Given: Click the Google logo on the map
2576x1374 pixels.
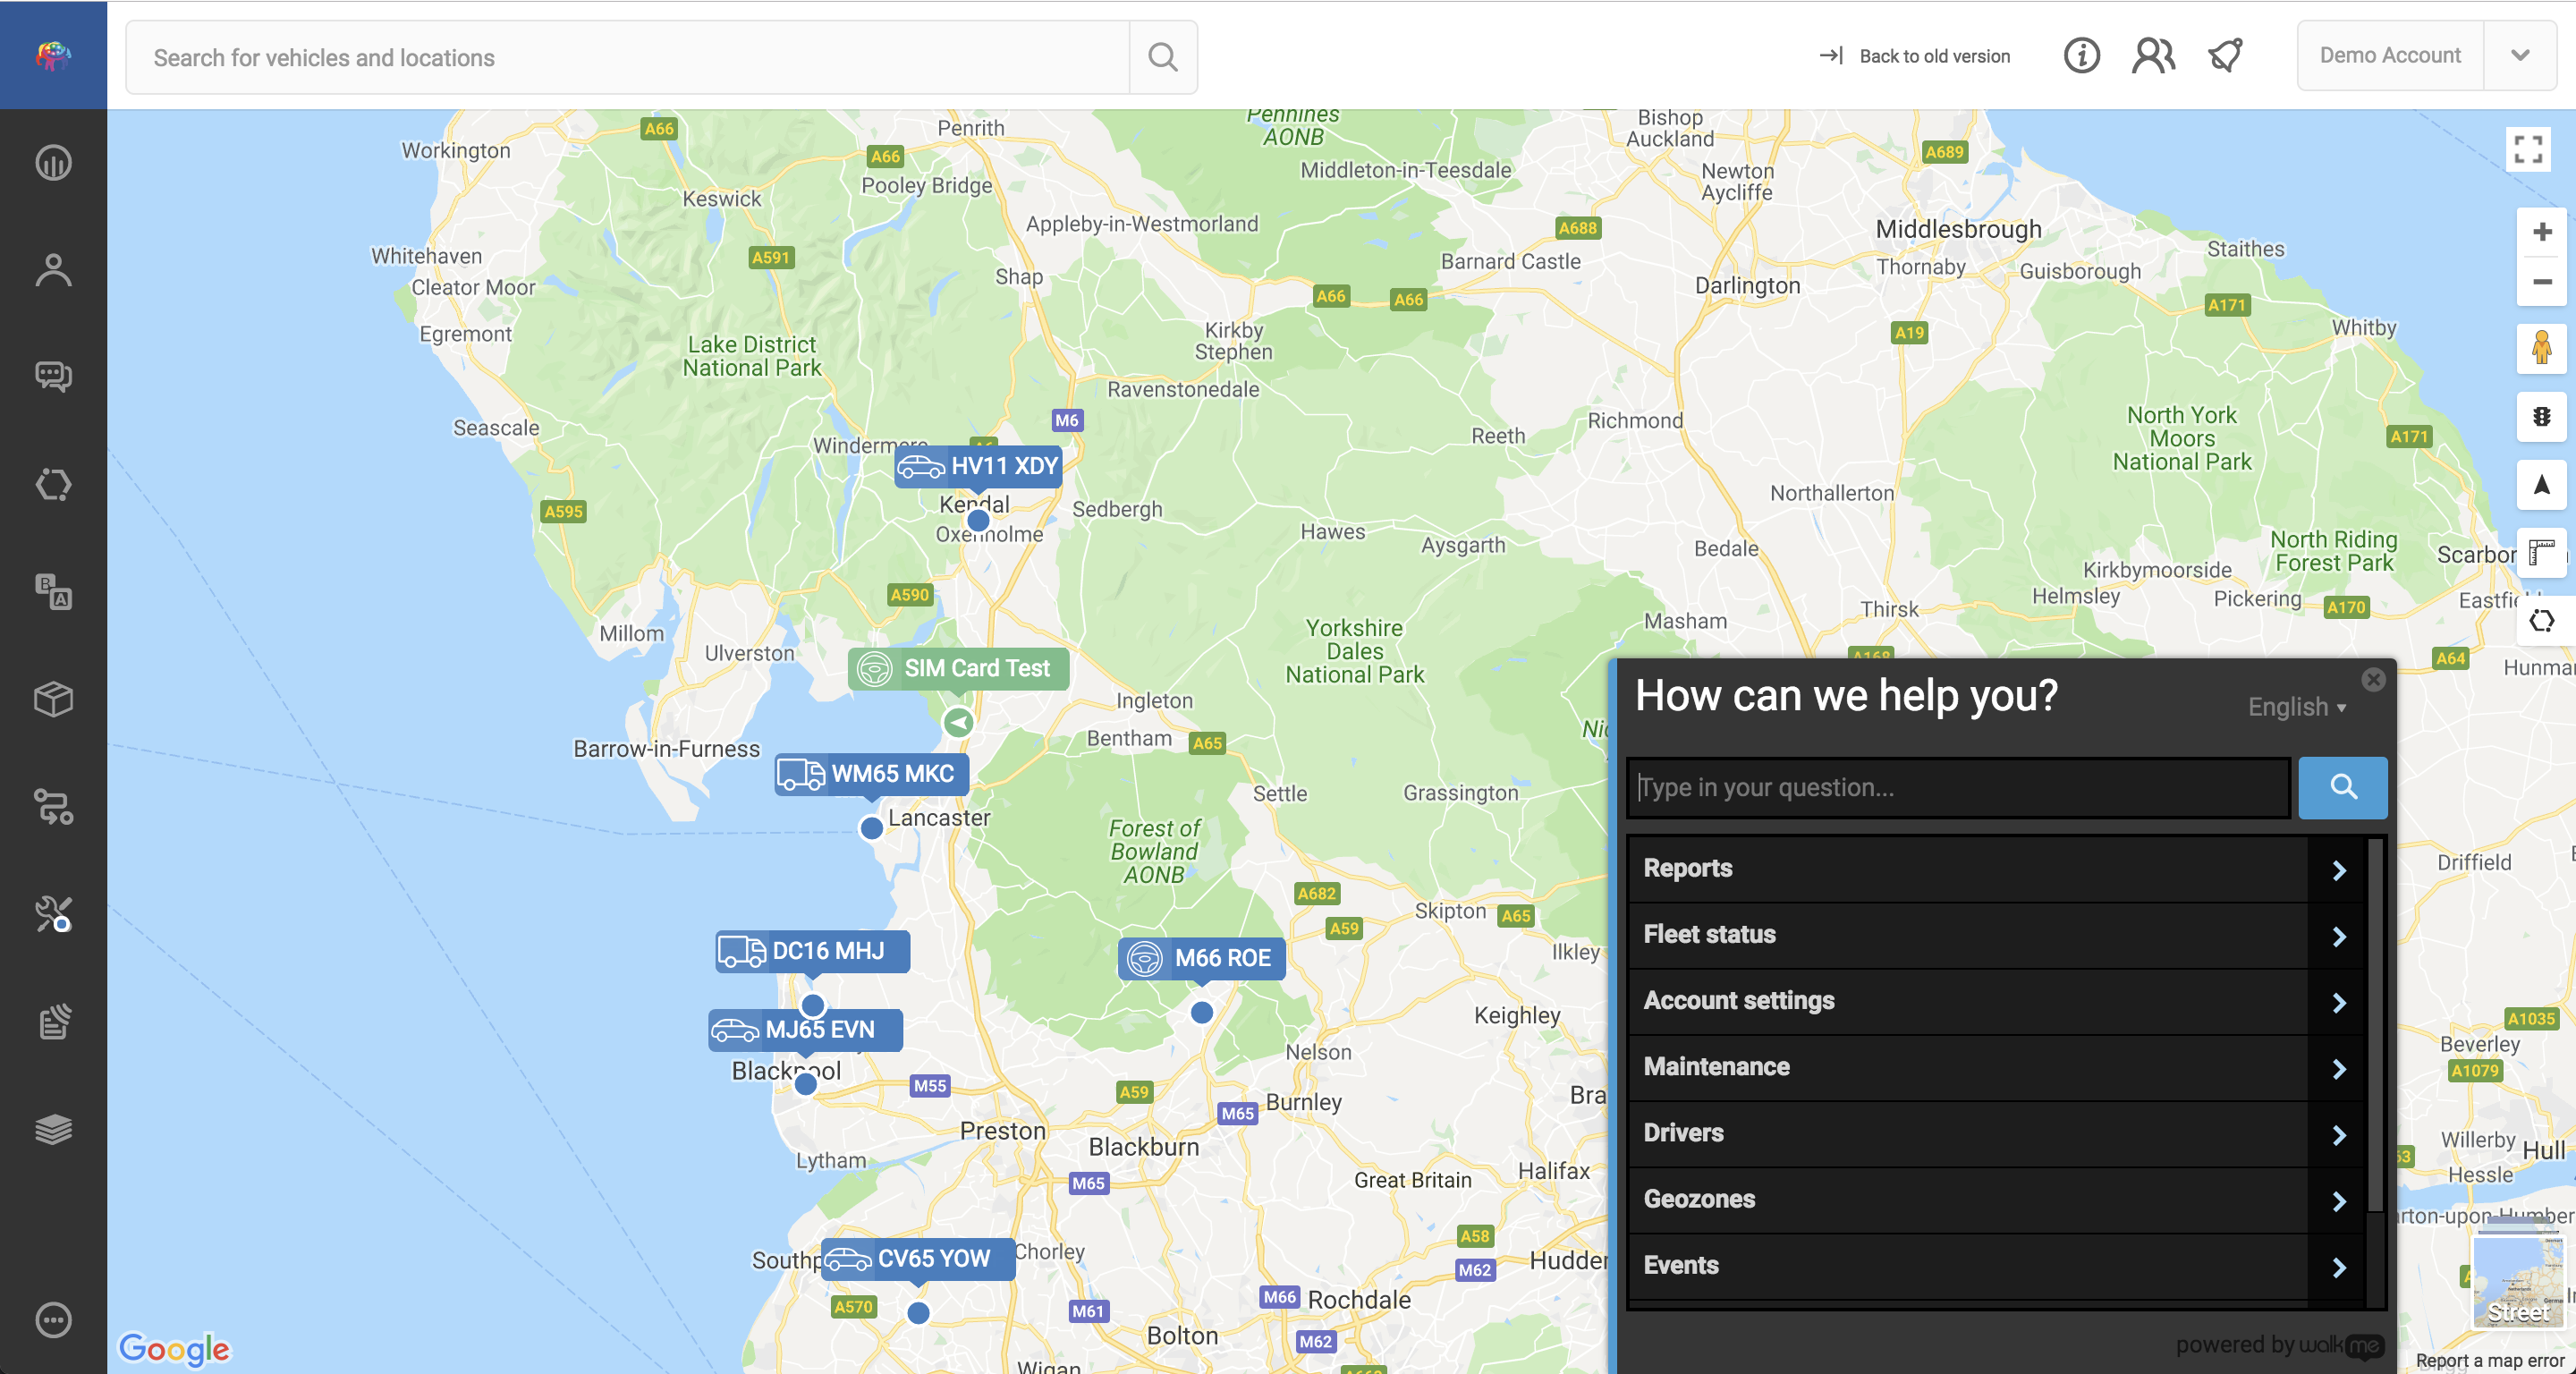Looking at the screenshot, I should 174,1348.
